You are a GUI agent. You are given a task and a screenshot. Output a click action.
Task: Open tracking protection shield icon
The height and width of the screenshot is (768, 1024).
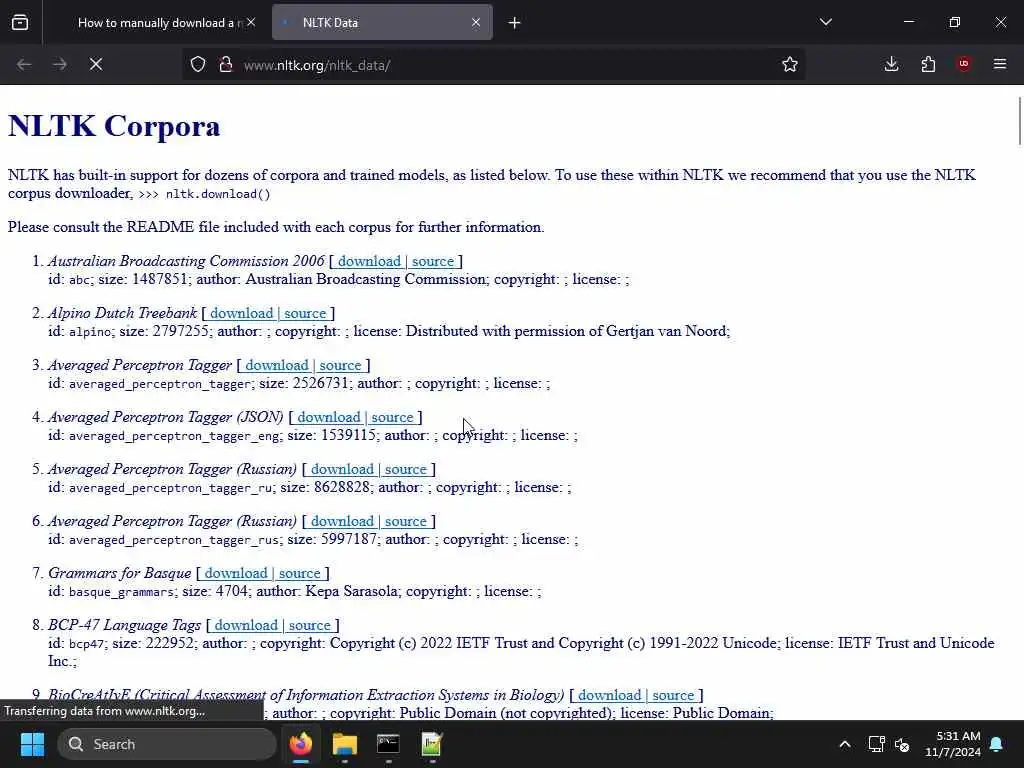(198, 64)
